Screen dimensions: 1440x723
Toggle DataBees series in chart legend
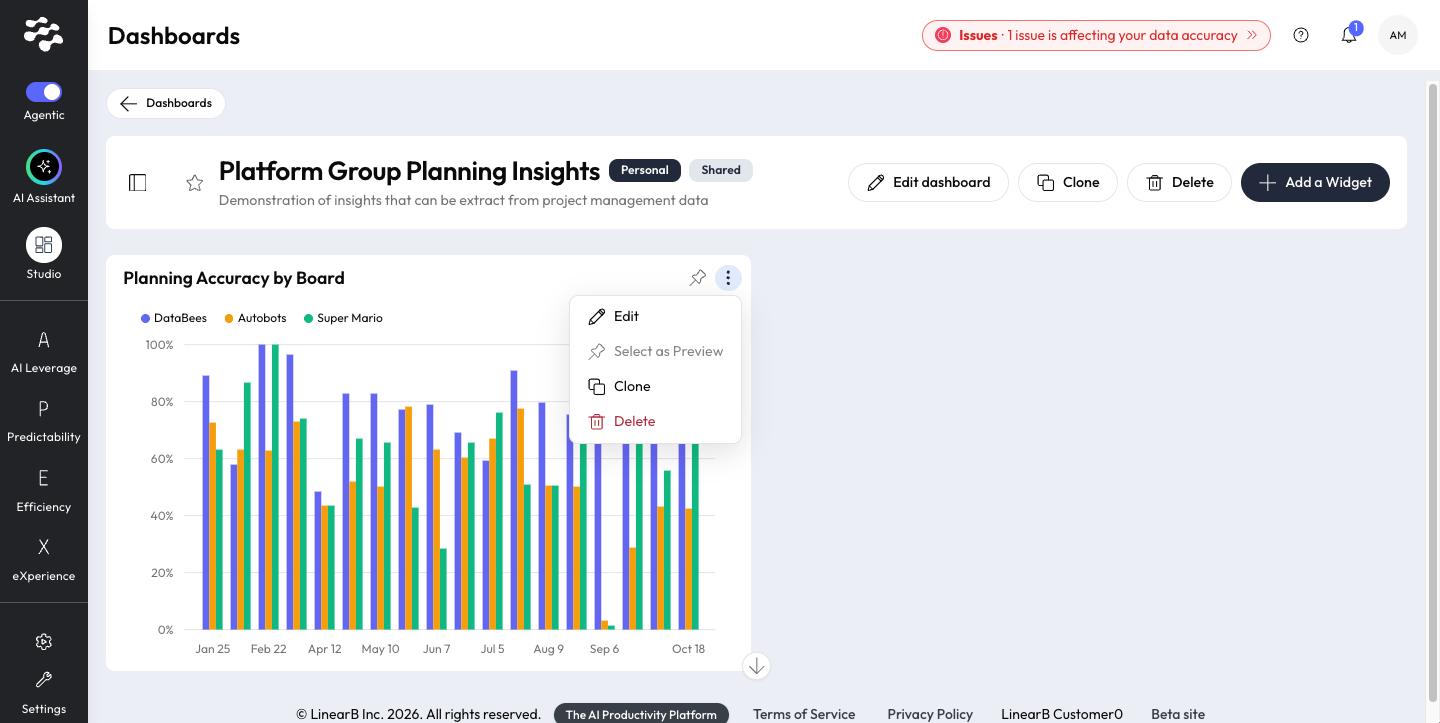174,318
